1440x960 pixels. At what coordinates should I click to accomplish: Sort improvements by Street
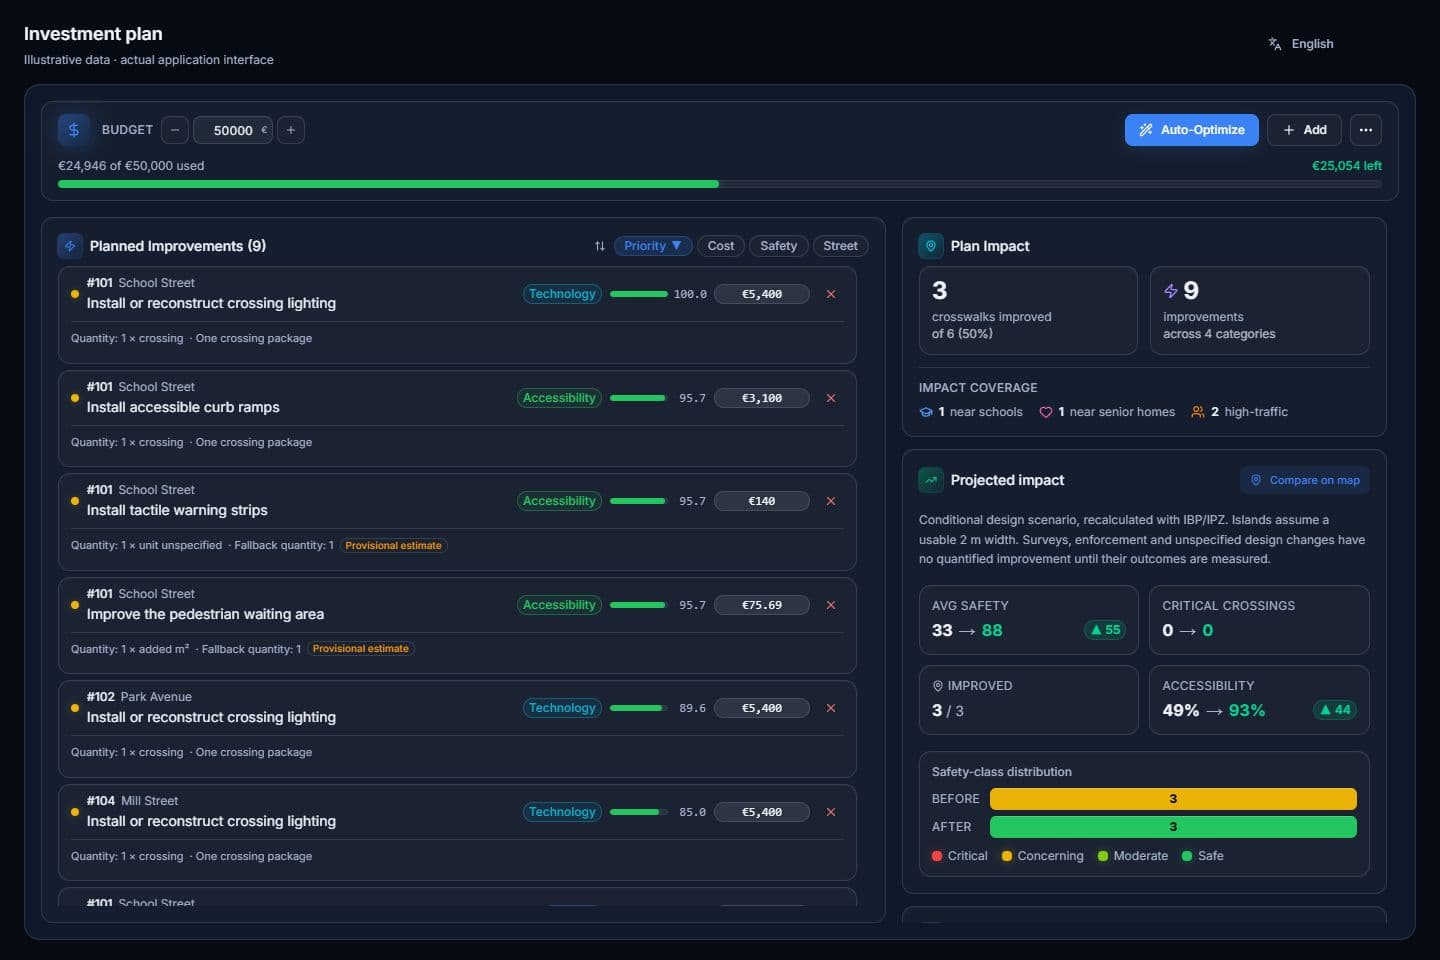pos(840,246)
